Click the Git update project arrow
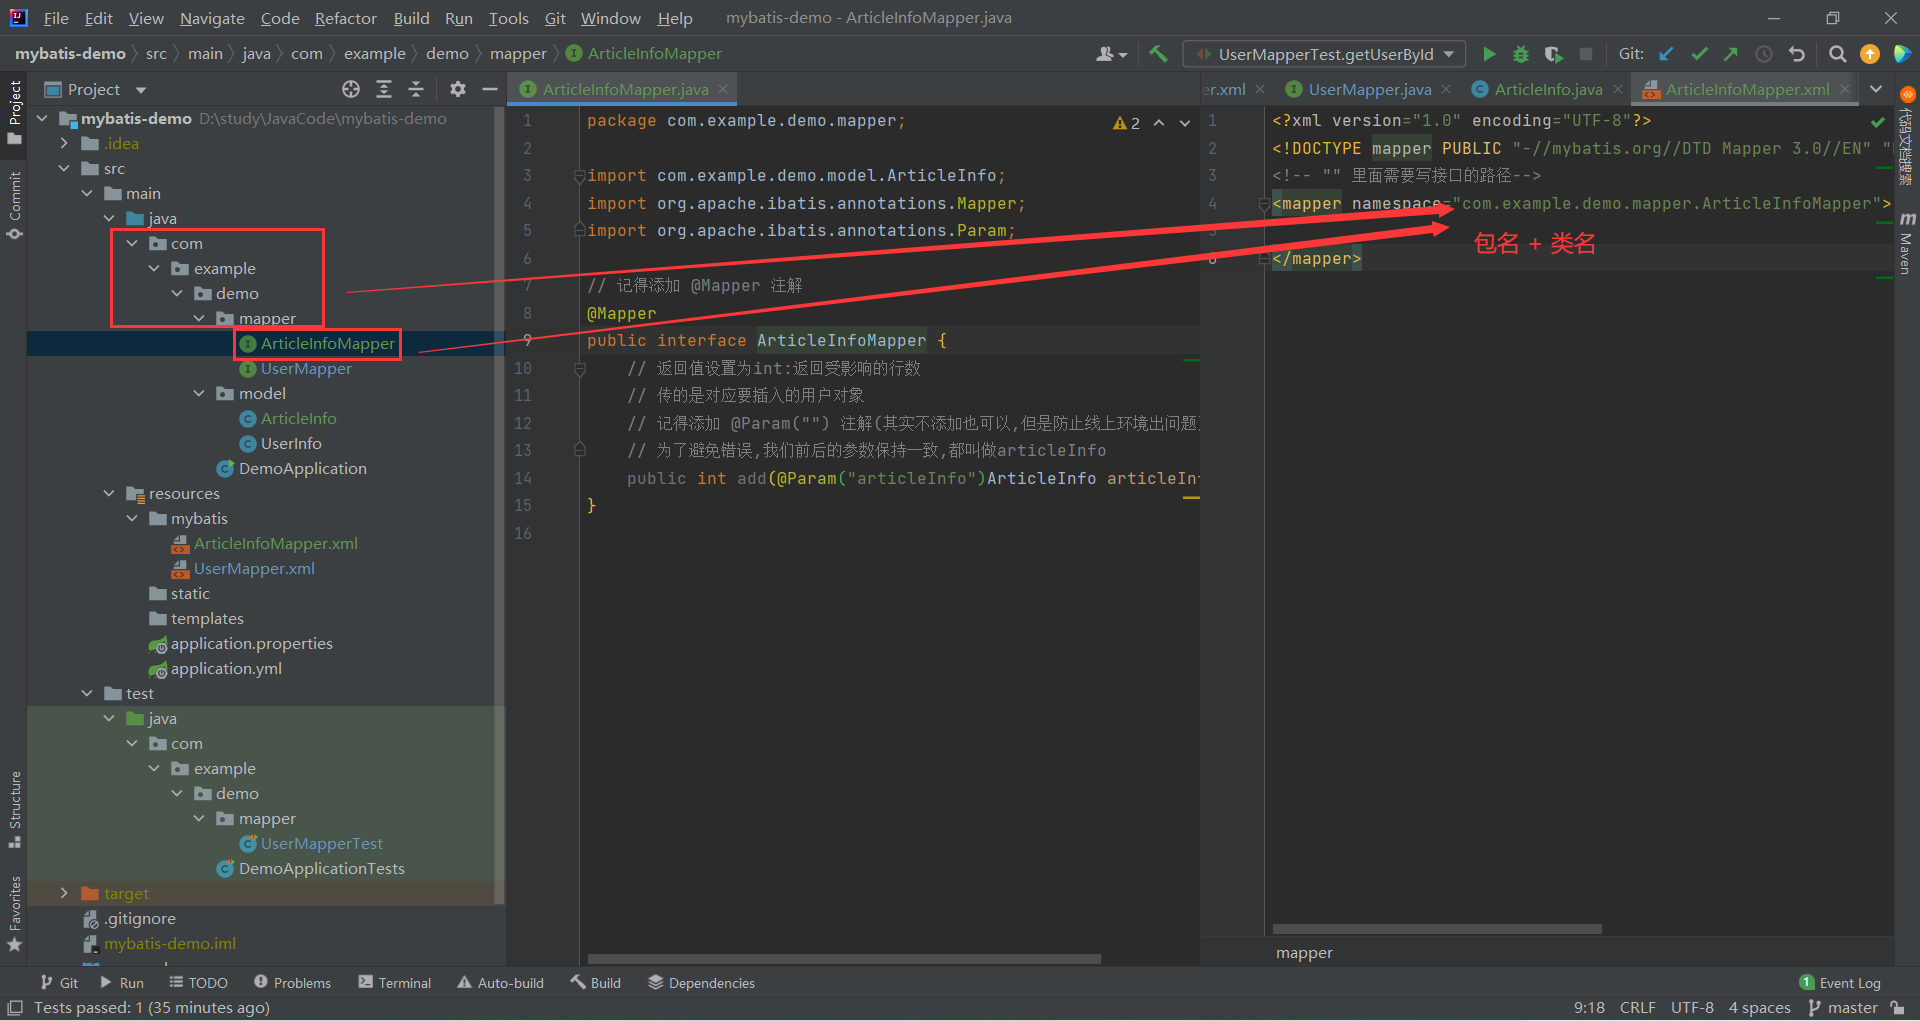 coord(1666,54)
